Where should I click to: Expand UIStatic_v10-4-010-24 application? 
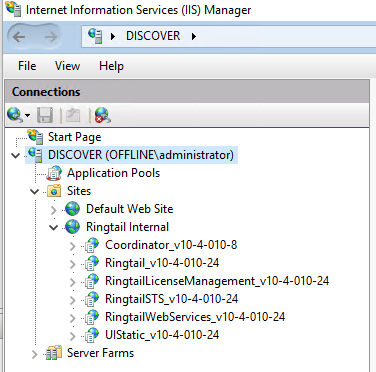[73, 336]
